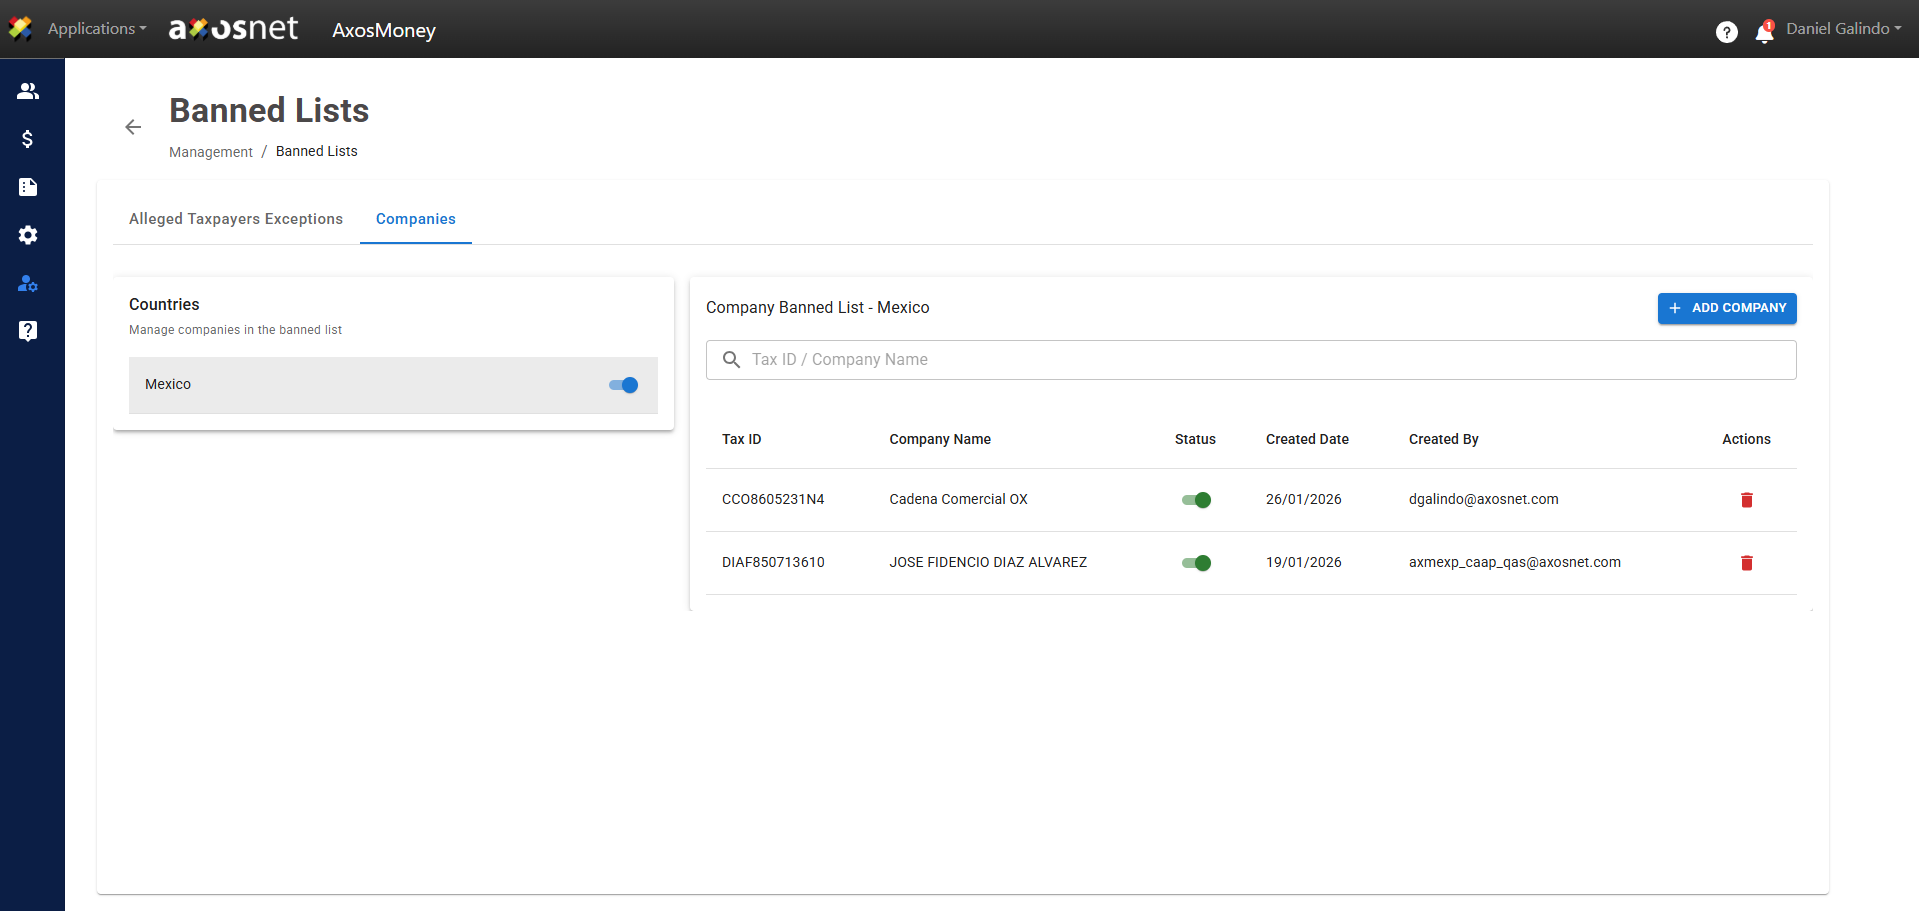Go back using the arrow icon
1919x911 pixels.
[133, 127]
